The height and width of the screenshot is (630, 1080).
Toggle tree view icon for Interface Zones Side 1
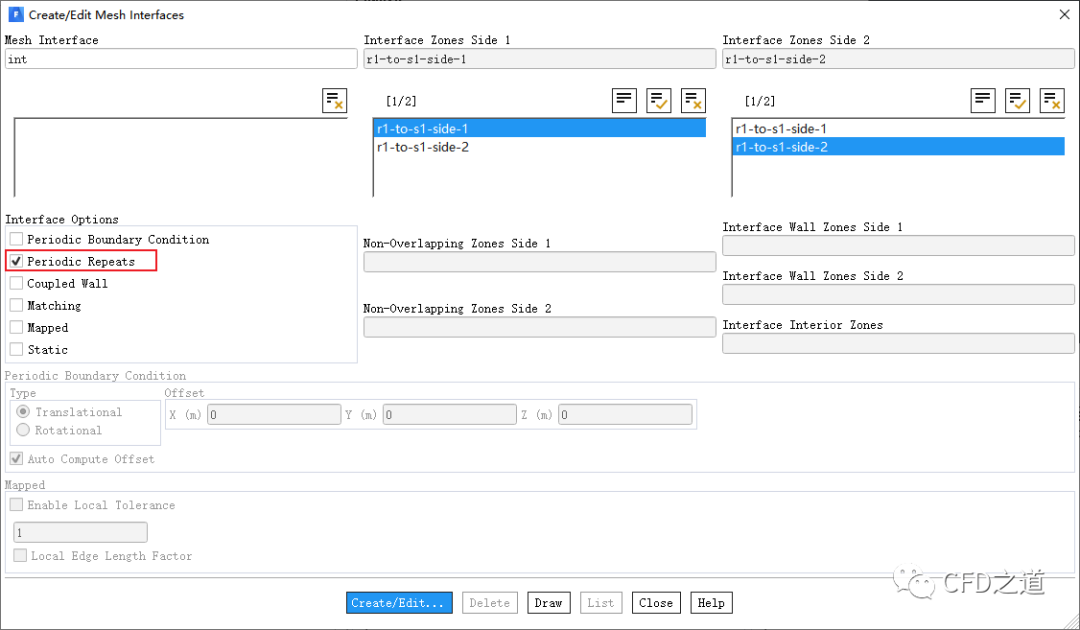pos(625,100)
